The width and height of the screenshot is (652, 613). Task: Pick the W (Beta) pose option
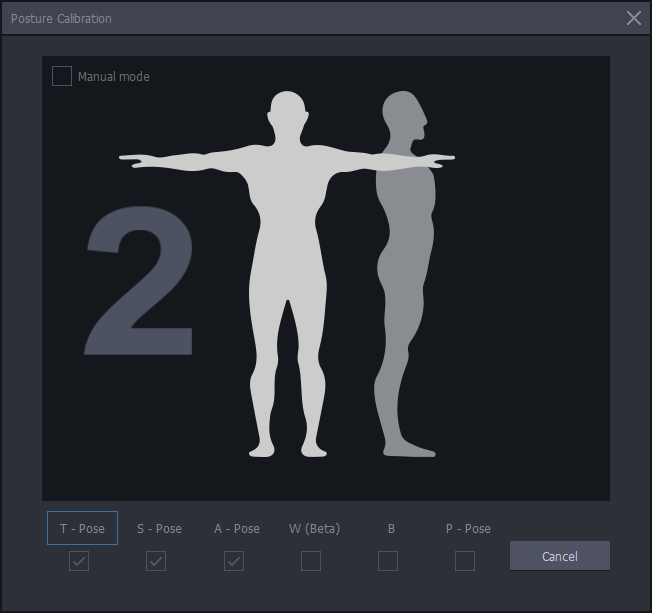click(x=314, y=528)
